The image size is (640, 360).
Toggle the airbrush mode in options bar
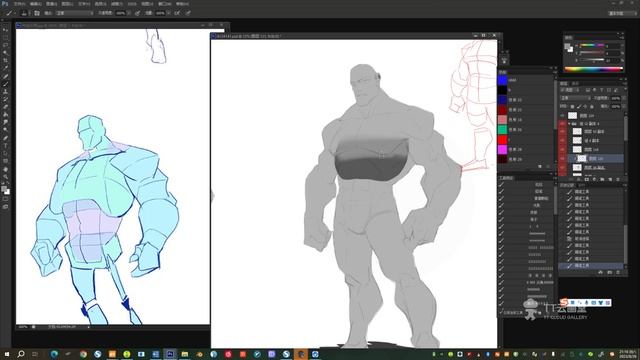(x=177, y=13)
